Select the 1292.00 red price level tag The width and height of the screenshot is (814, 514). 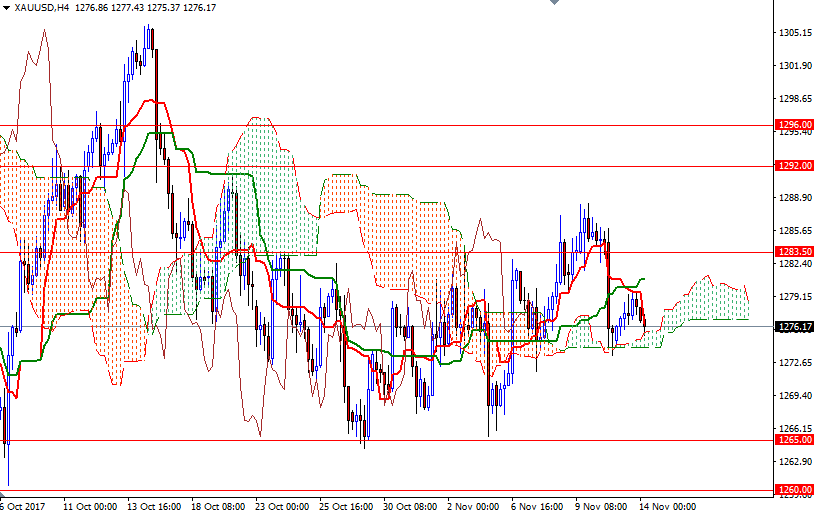pos(794,166)
